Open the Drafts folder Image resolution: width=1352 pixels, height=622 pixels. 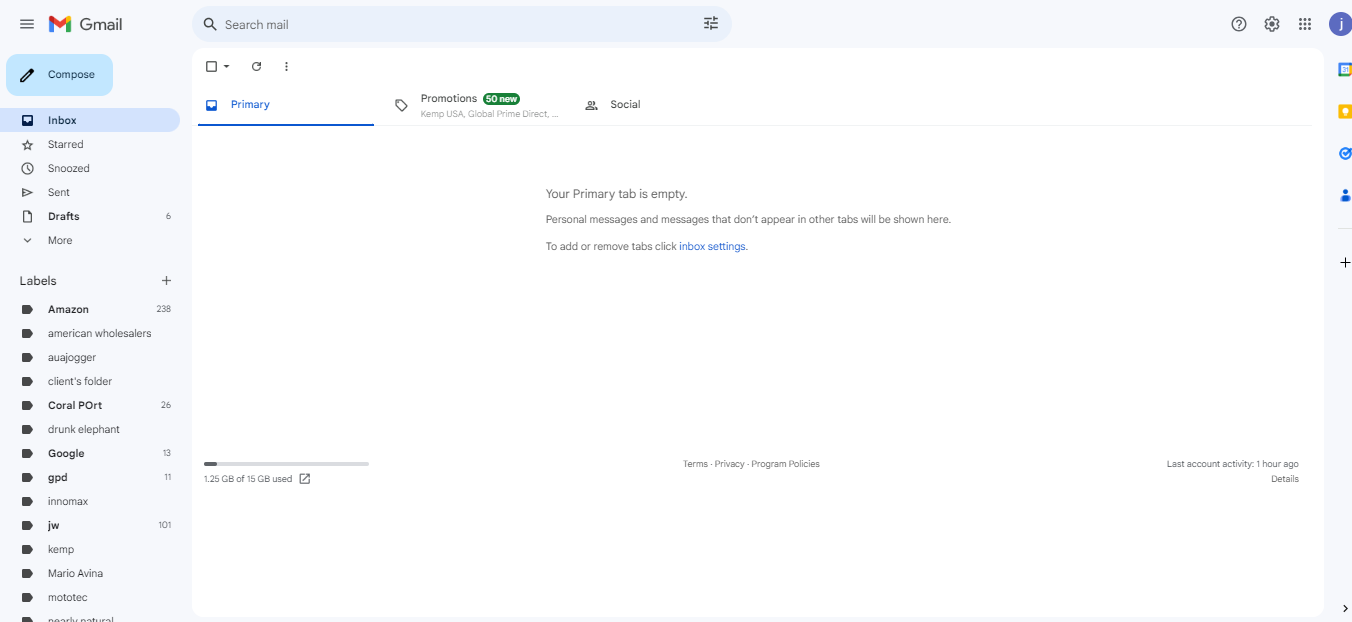click(90, 216)
